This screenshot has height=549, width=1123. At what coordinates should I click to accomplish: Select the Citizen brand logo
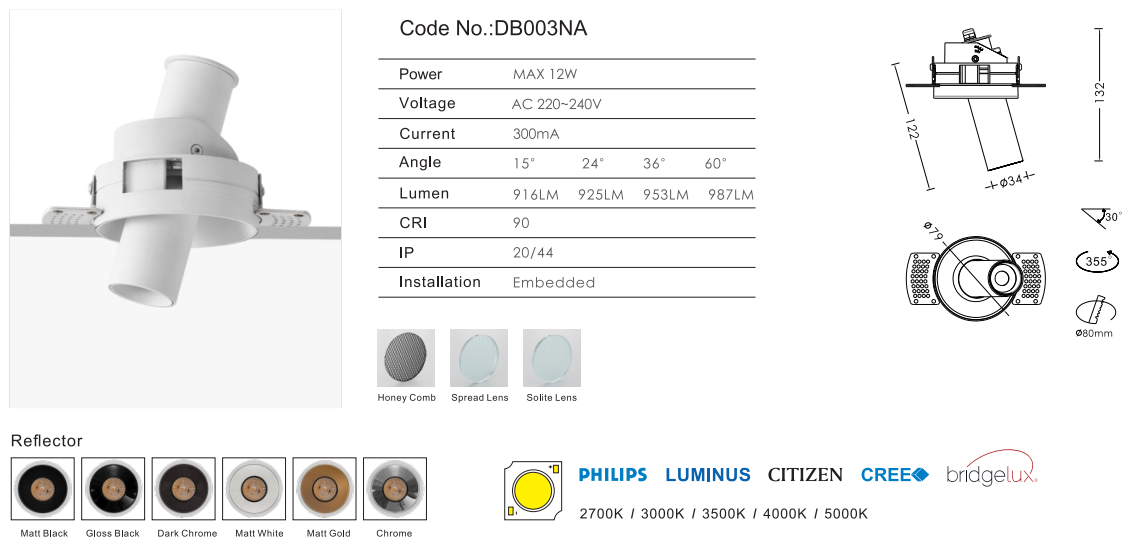tap(805, 475)
